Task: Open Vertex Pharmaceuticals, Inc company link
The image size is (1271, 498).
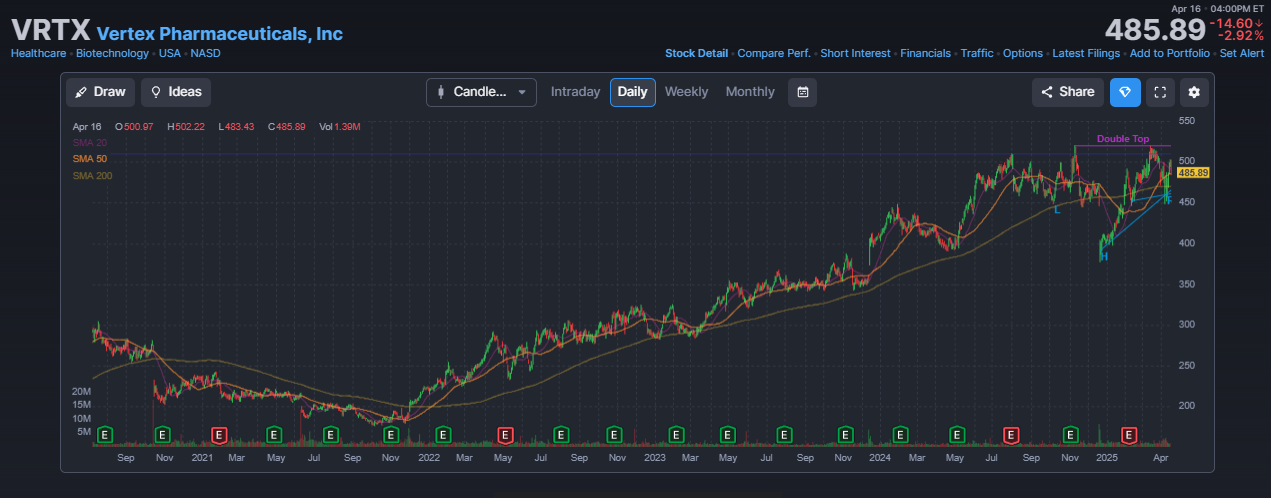Action: click(x=220, y=34)
